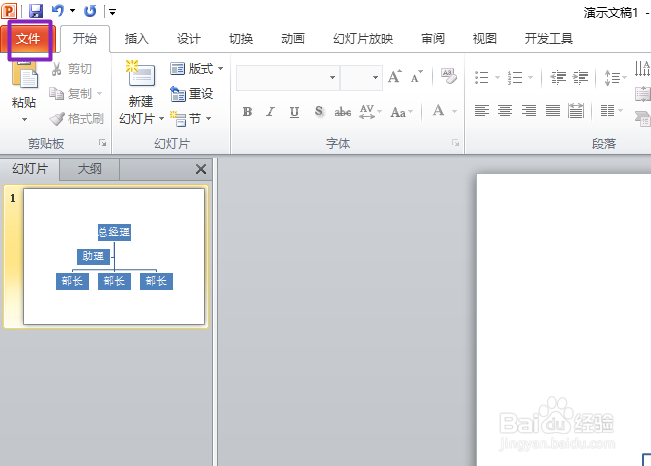This screenshot has width=651, height=466.
Task: Expand the font color dropdown arrow
Action: pos(454,111)
